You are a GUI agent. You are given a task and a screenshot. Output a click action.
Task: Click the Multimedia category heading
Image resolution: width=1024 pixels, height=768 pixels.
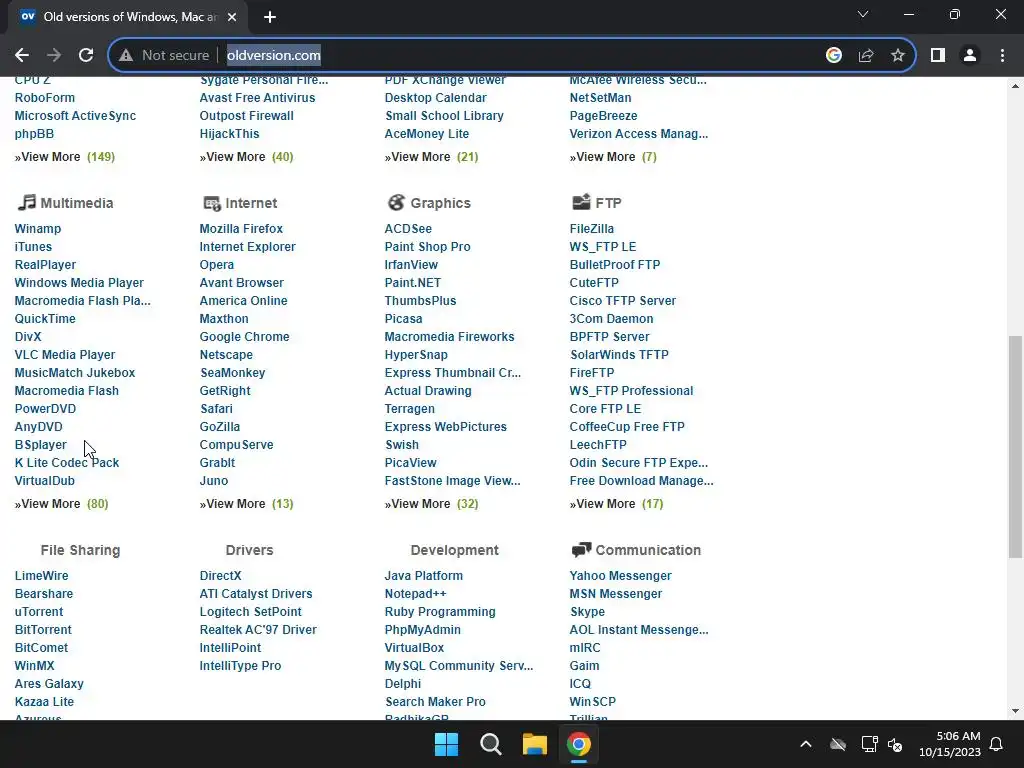coord(77,203)
